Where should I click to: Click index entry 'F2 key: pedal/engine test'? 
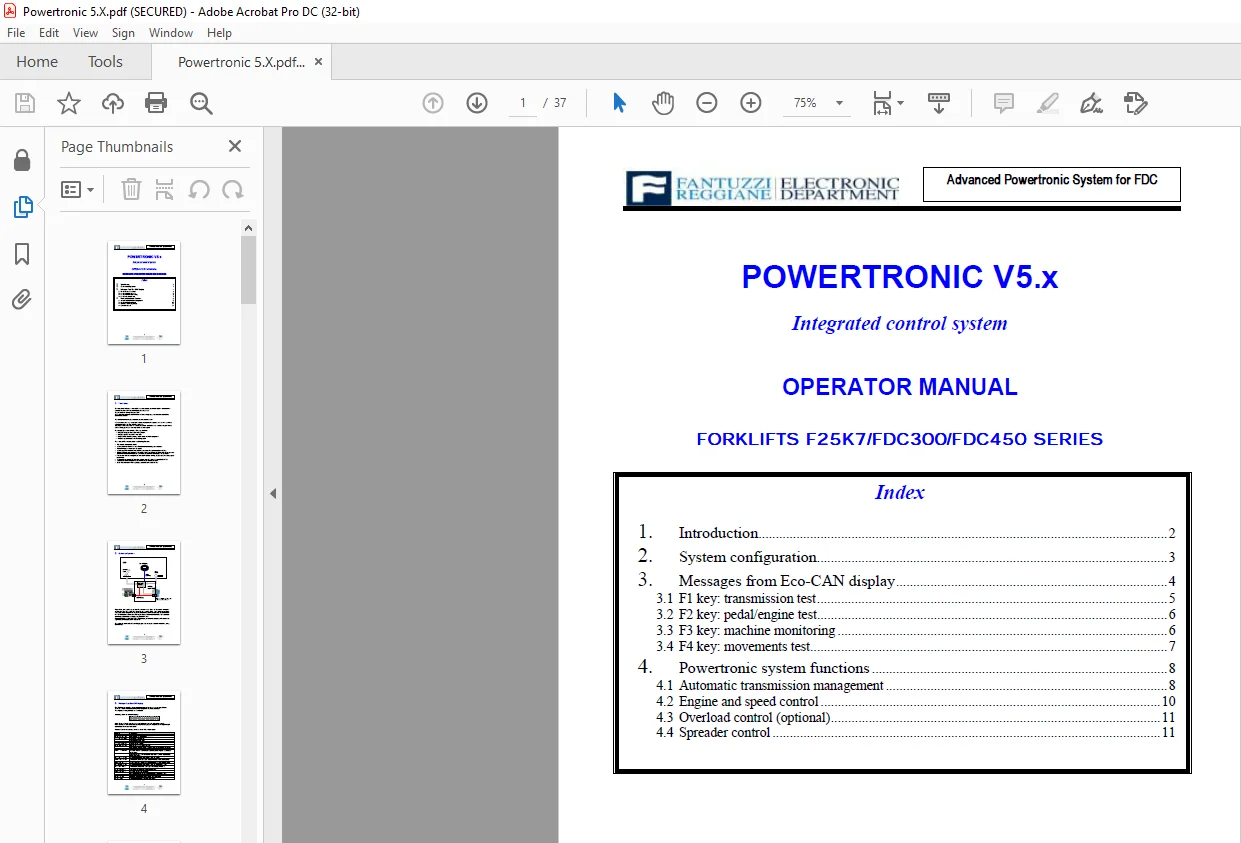tap(748, 615)
